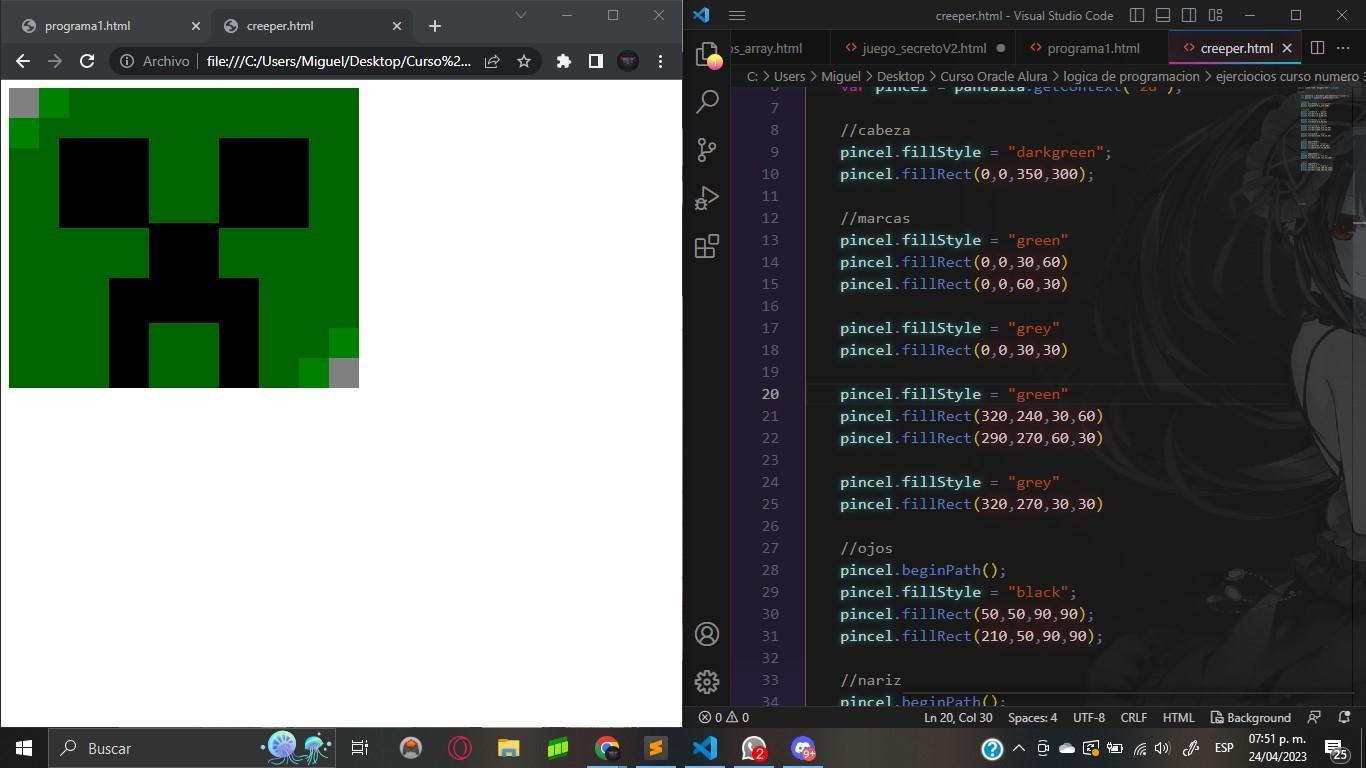Viewport: 1366px width, 768px height.
Task: Select the creeper.html editor tab in VS Code
Action: click(x=1236, y=48)
